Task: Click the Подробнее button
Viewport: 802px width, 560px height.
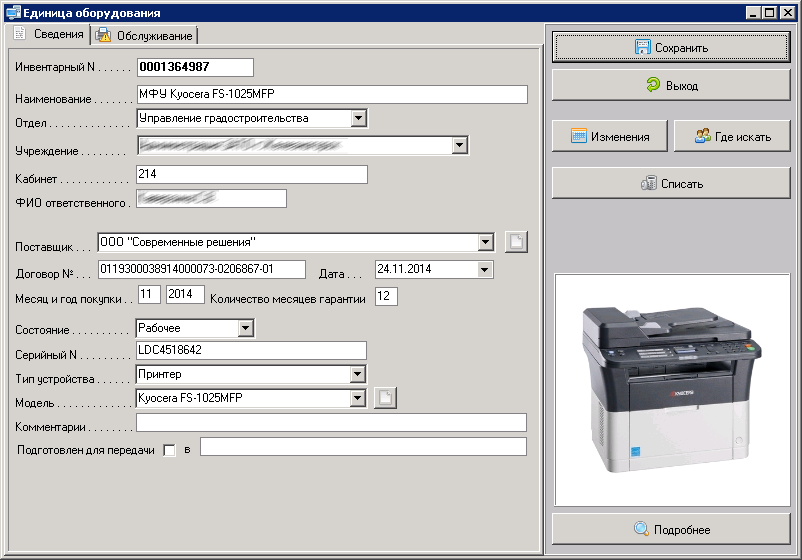Action: point(671,529)
